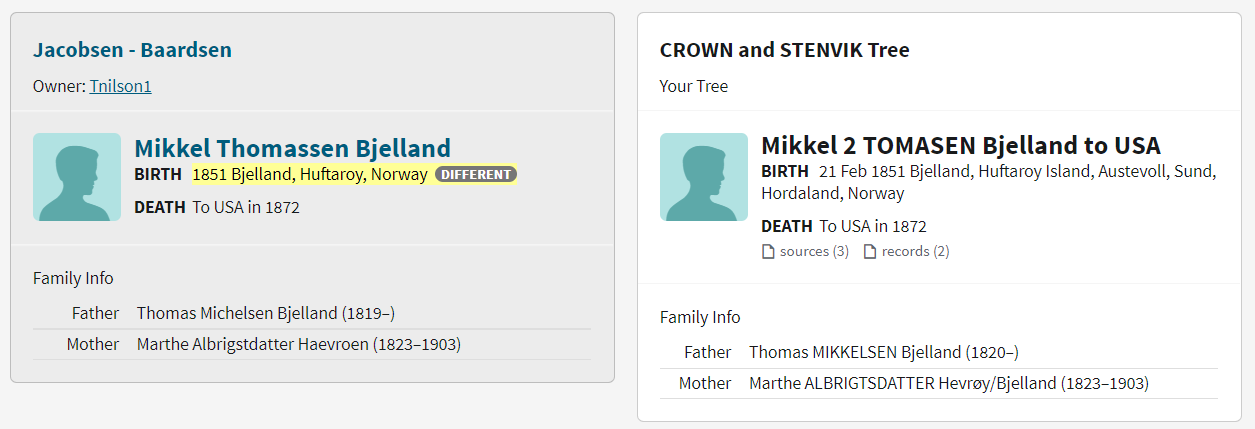Image resolution: width=1255 pixels, height=429 pixels.
Task: Click left card's death text To USA in 1872
Action: [245, 208]
